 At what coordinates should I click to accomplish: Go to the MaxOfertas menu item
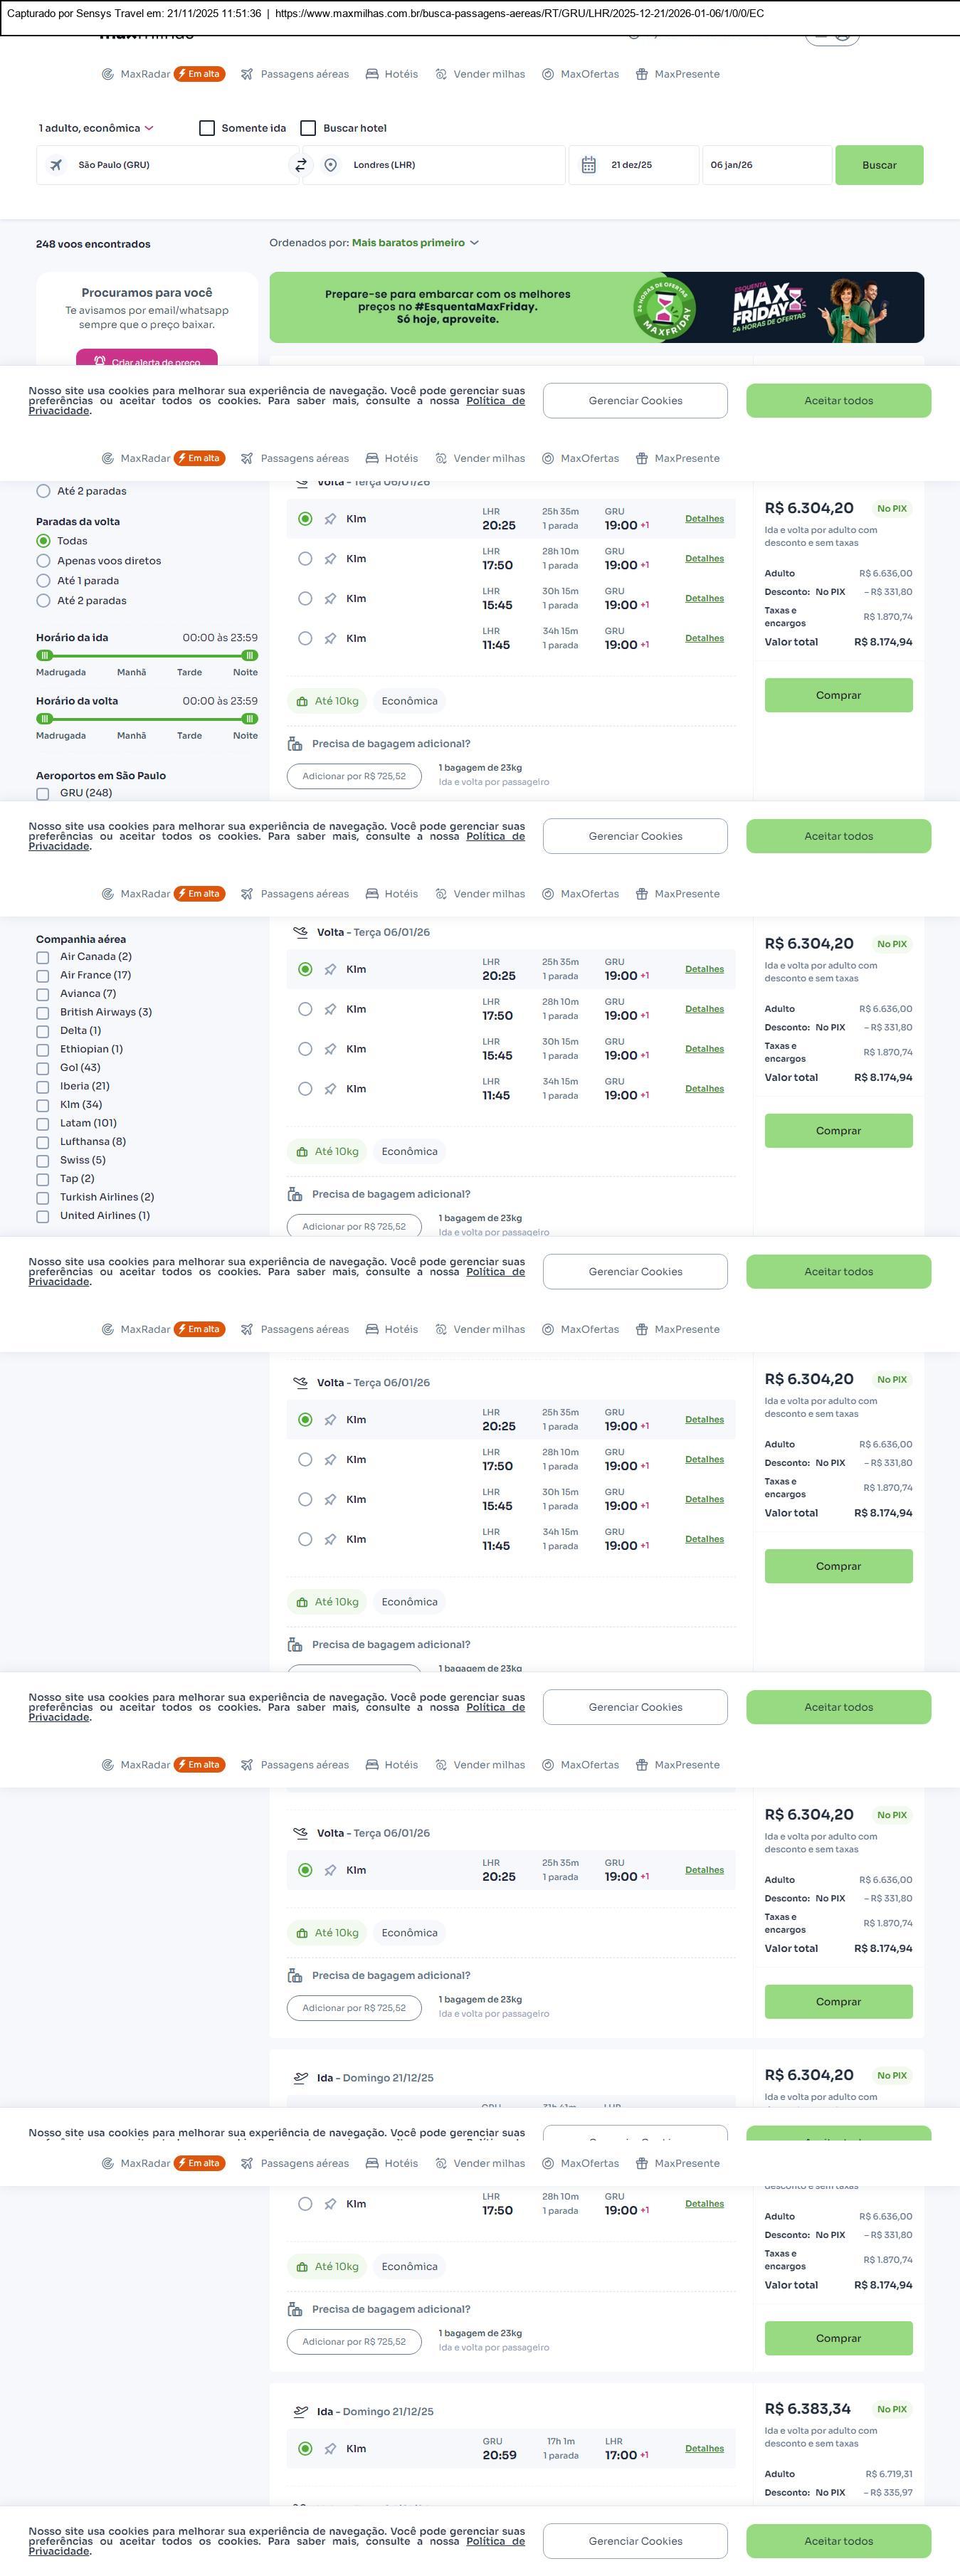[x=581, y=74]
